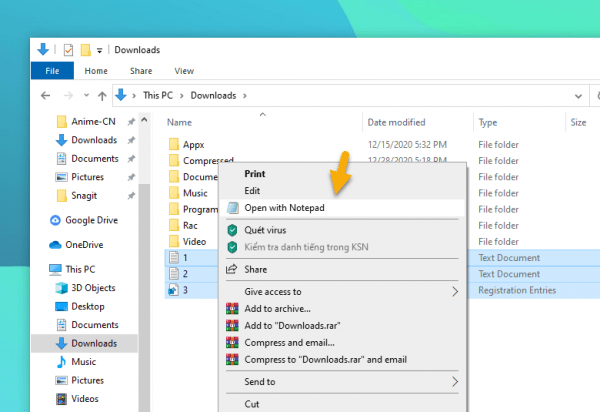The height and width of the screenshot is (412, 600).
Task: Click the New folder quick access icon
Action: 86,50
